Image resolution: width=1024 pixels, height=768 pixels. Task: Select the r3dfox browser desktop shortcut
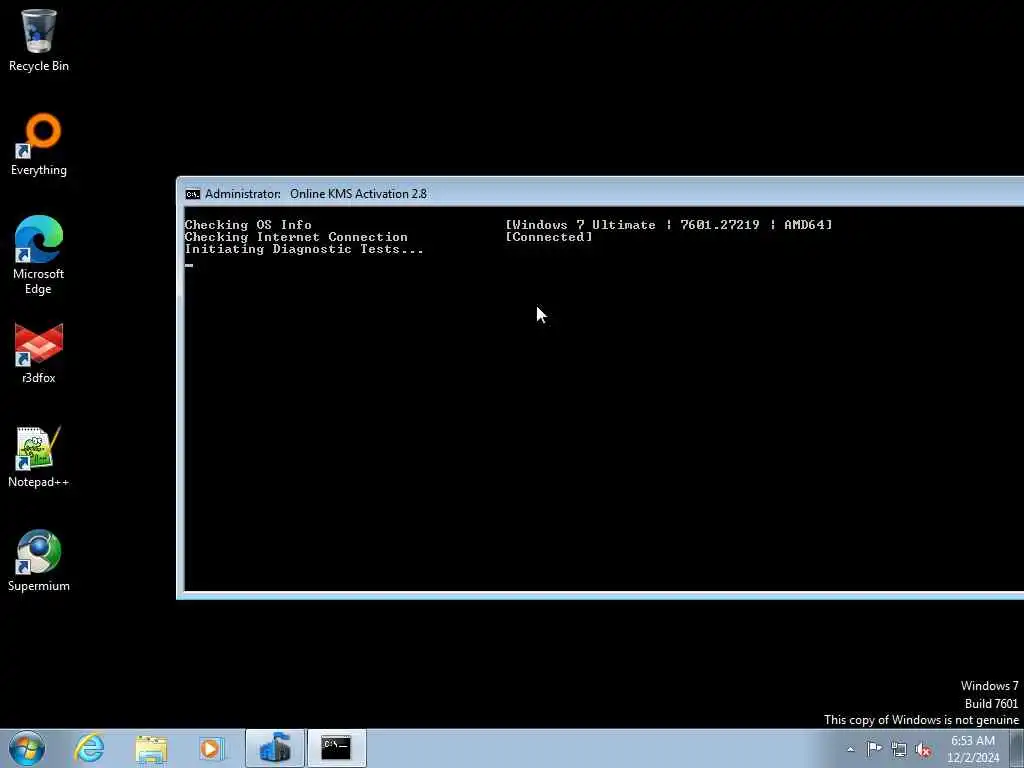[x=39, y=353]
